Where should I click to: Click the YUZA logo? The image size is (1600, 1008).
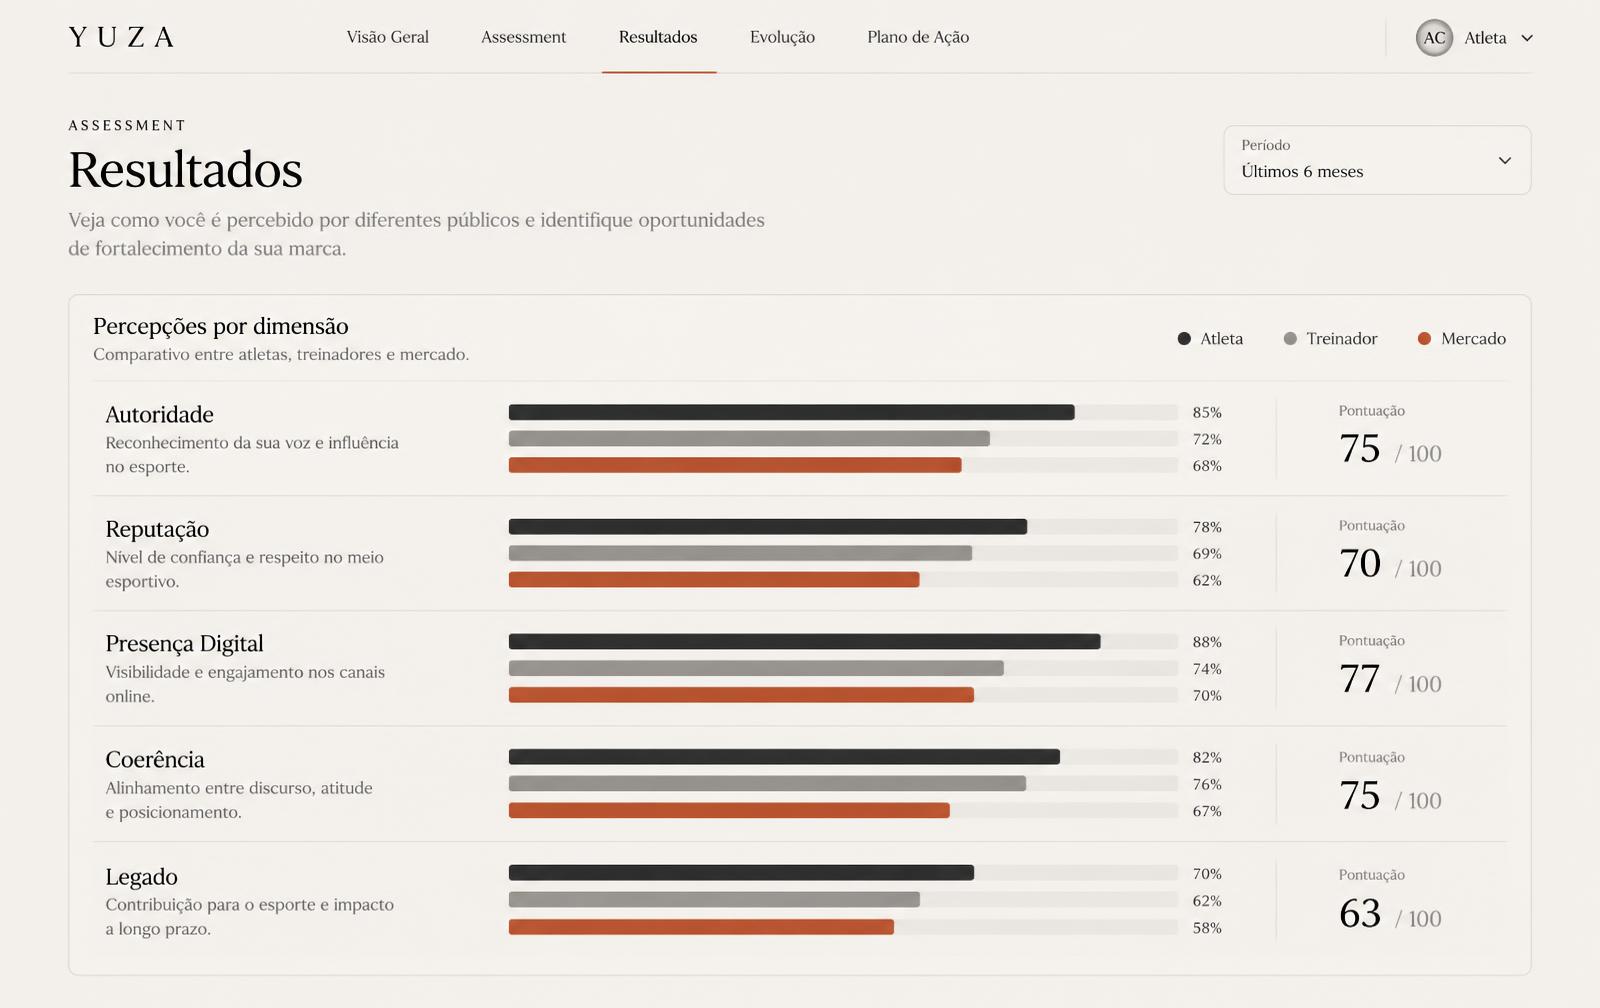[122, 37]
